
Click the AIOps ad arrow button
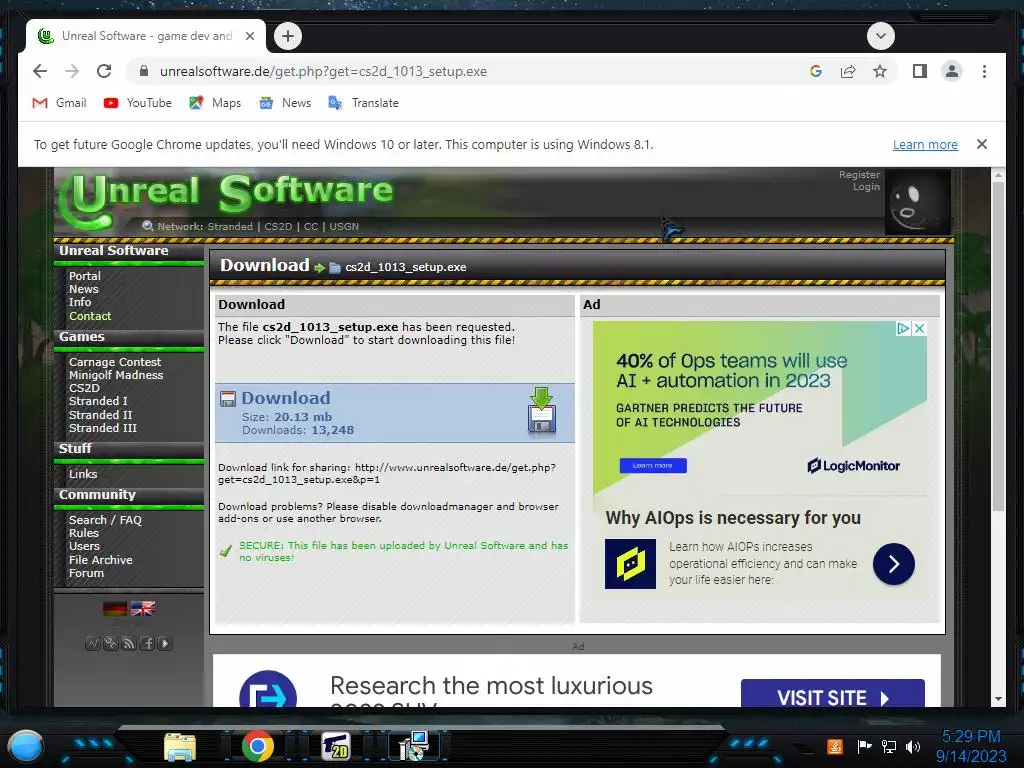pos(893,564)
